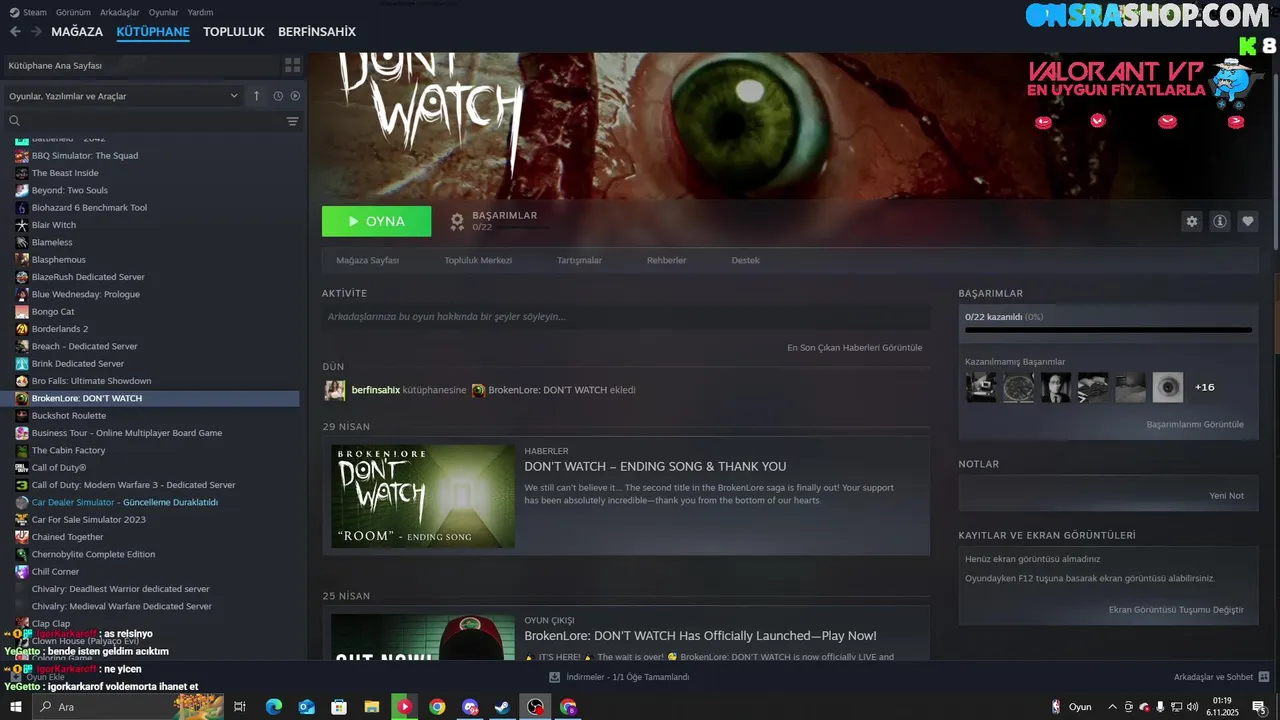Viewport: 1280px width, 720px height.
Task: Expand hidden system tray icons chevron
Action: [1112, 707]
